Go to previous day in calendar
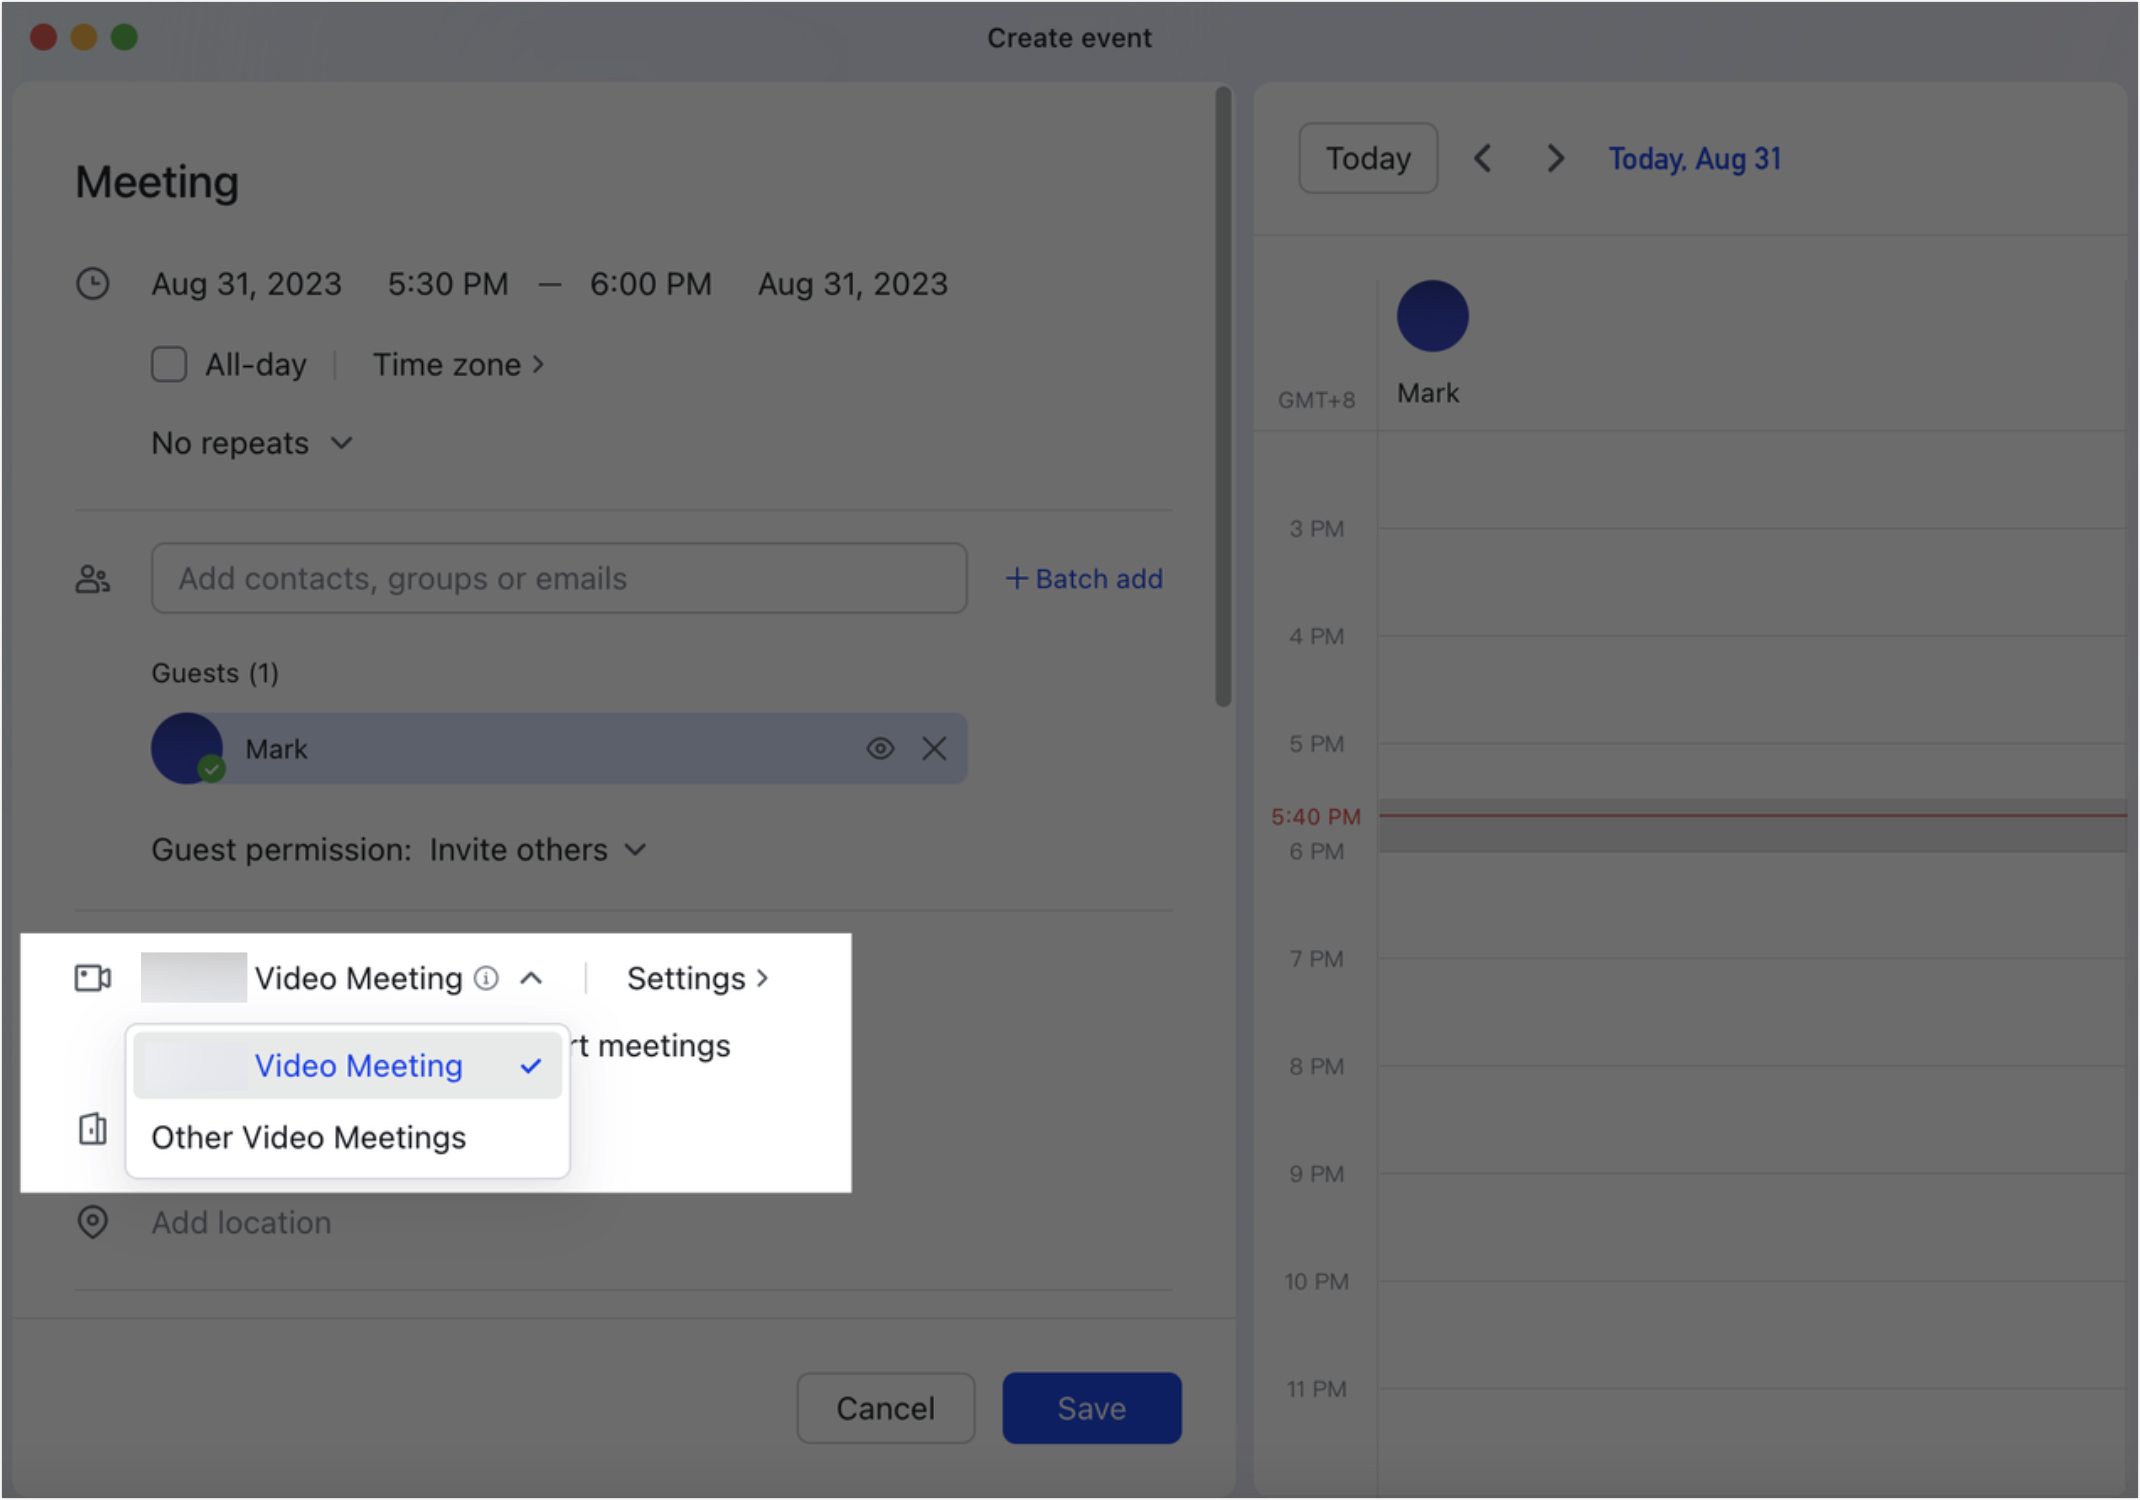Viewport: 2140px width, 1500px height. (1483, 158)
